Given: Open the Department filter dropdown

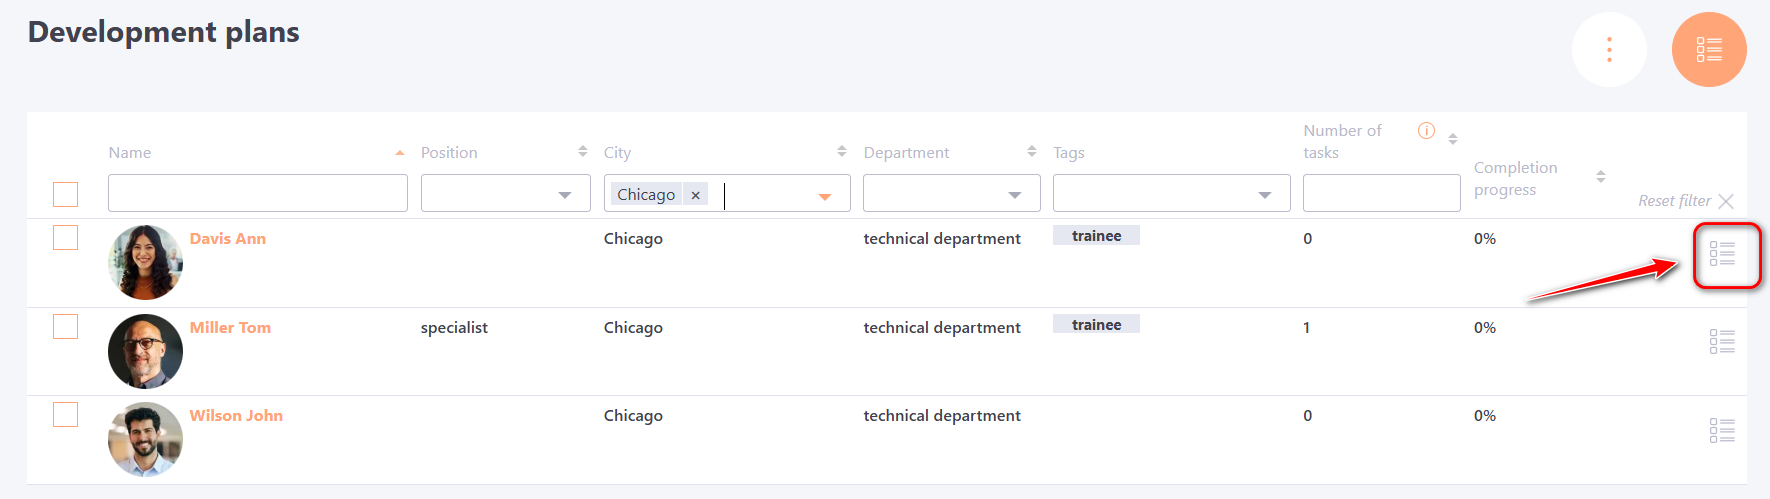Looking at the screenshot, I should 951,194.
